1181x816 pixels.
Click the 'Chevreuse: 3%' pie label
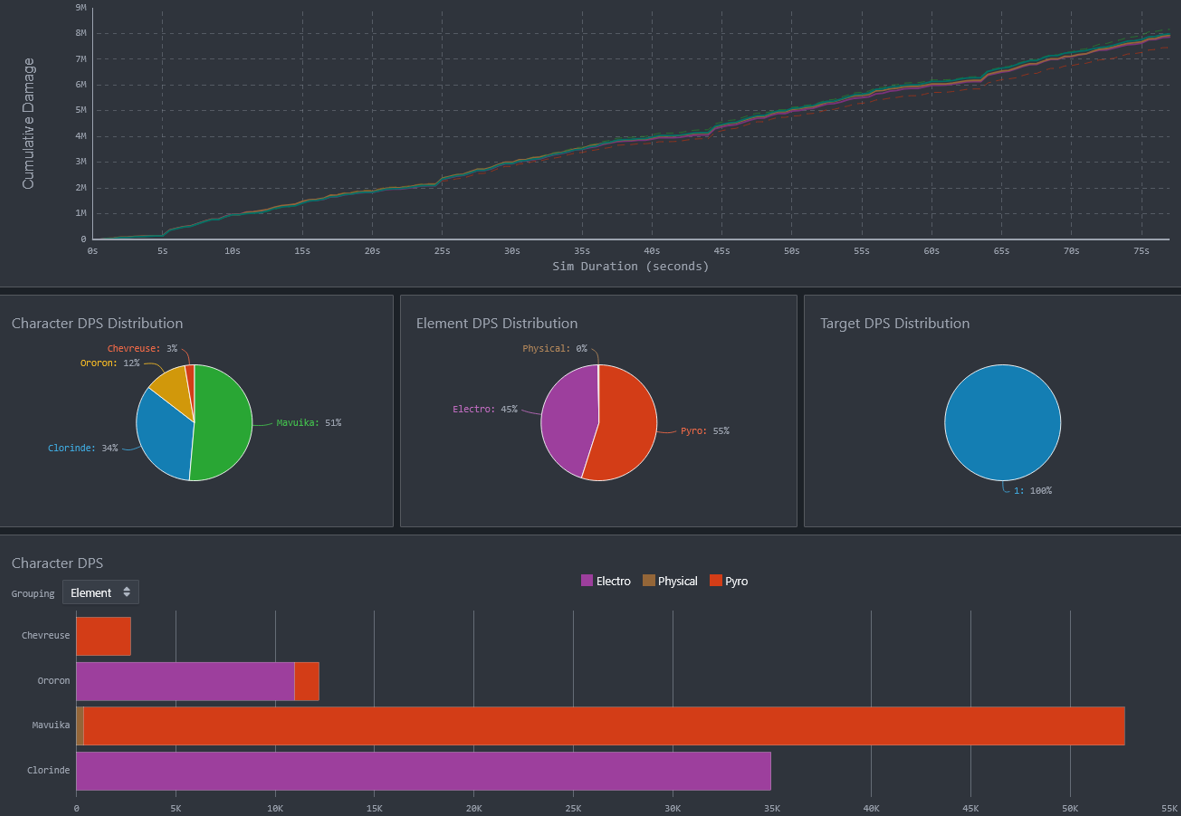[142, 349]
